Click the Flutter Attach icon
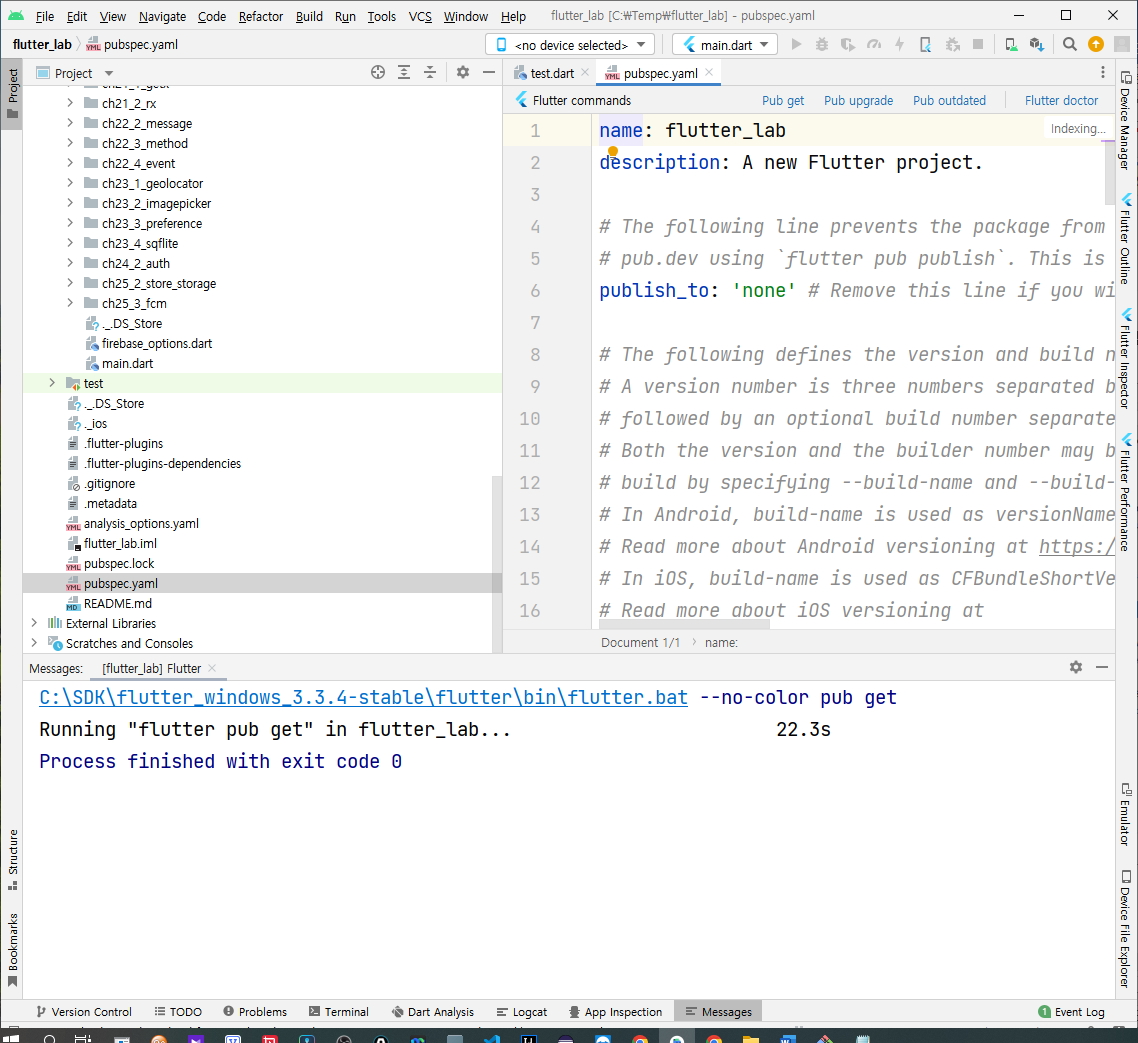Image resolution: width=1138 pixels, height=1043 pixels. pyautogui.click(x=925, y=44)
